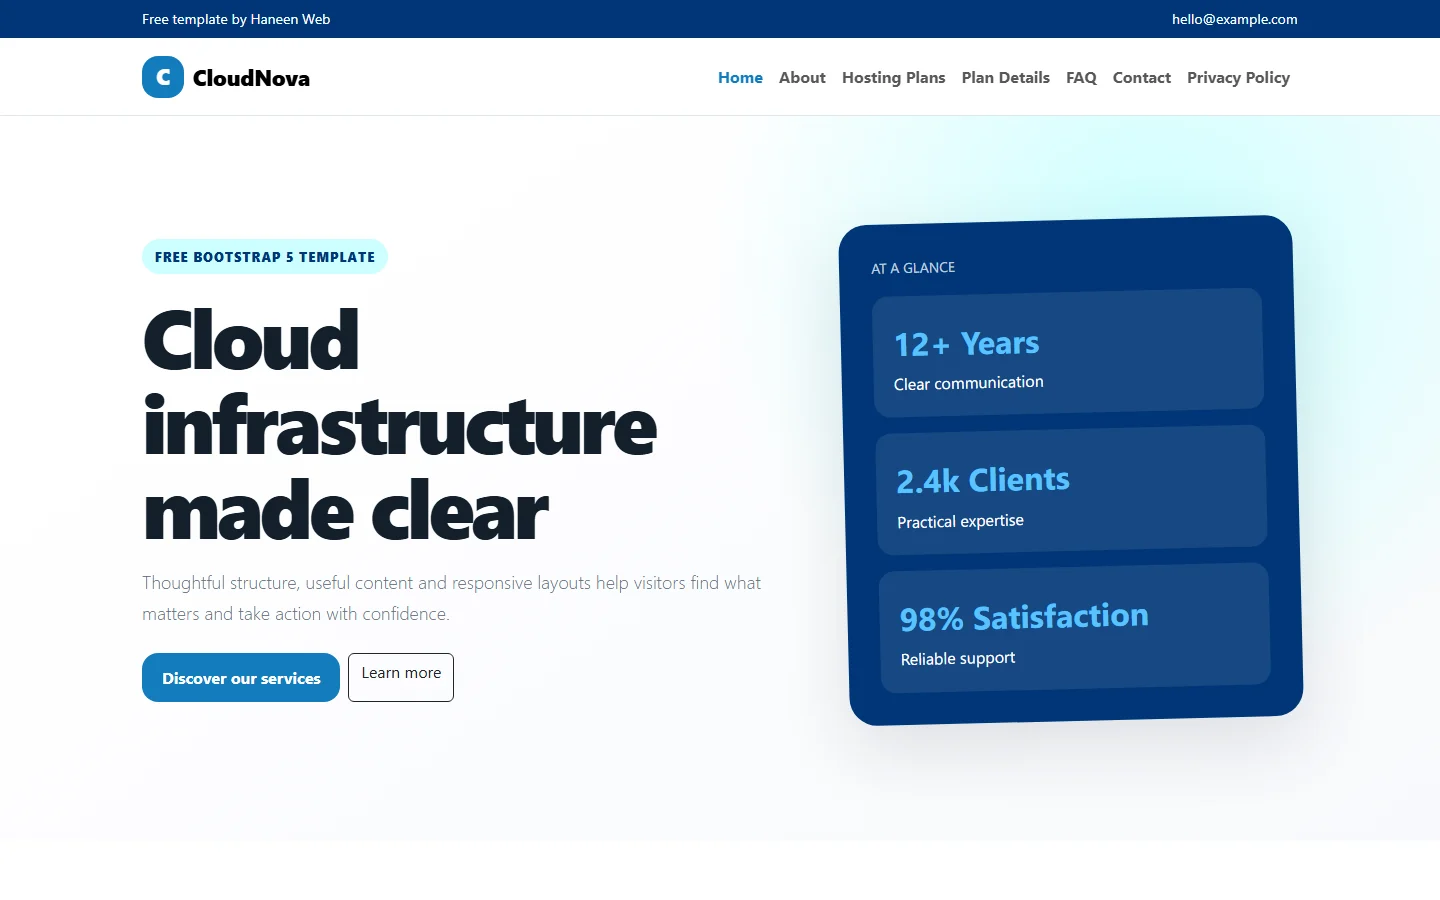The image size is (1440, 900).
Task: Click the Thoughtful structure paragraph text
Action: click(452, 598)
